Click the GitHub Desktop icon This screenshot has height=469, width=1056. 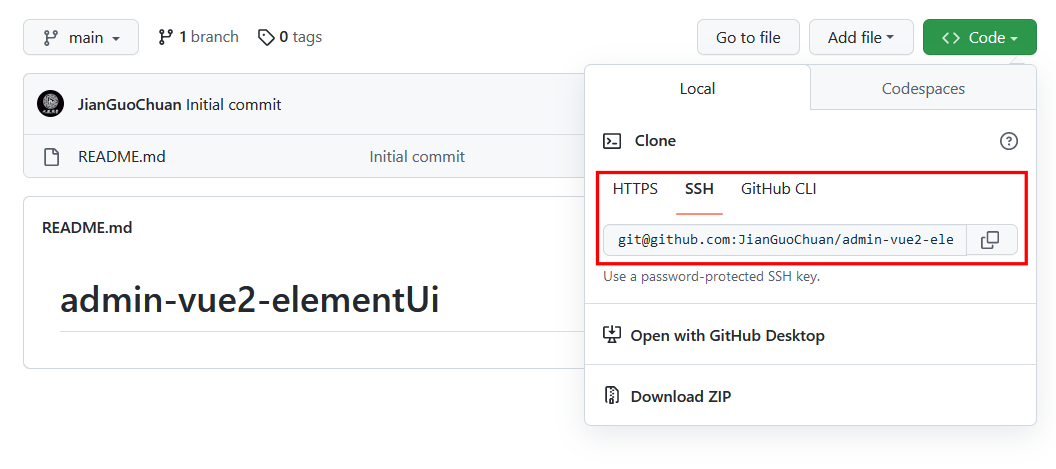612,335
